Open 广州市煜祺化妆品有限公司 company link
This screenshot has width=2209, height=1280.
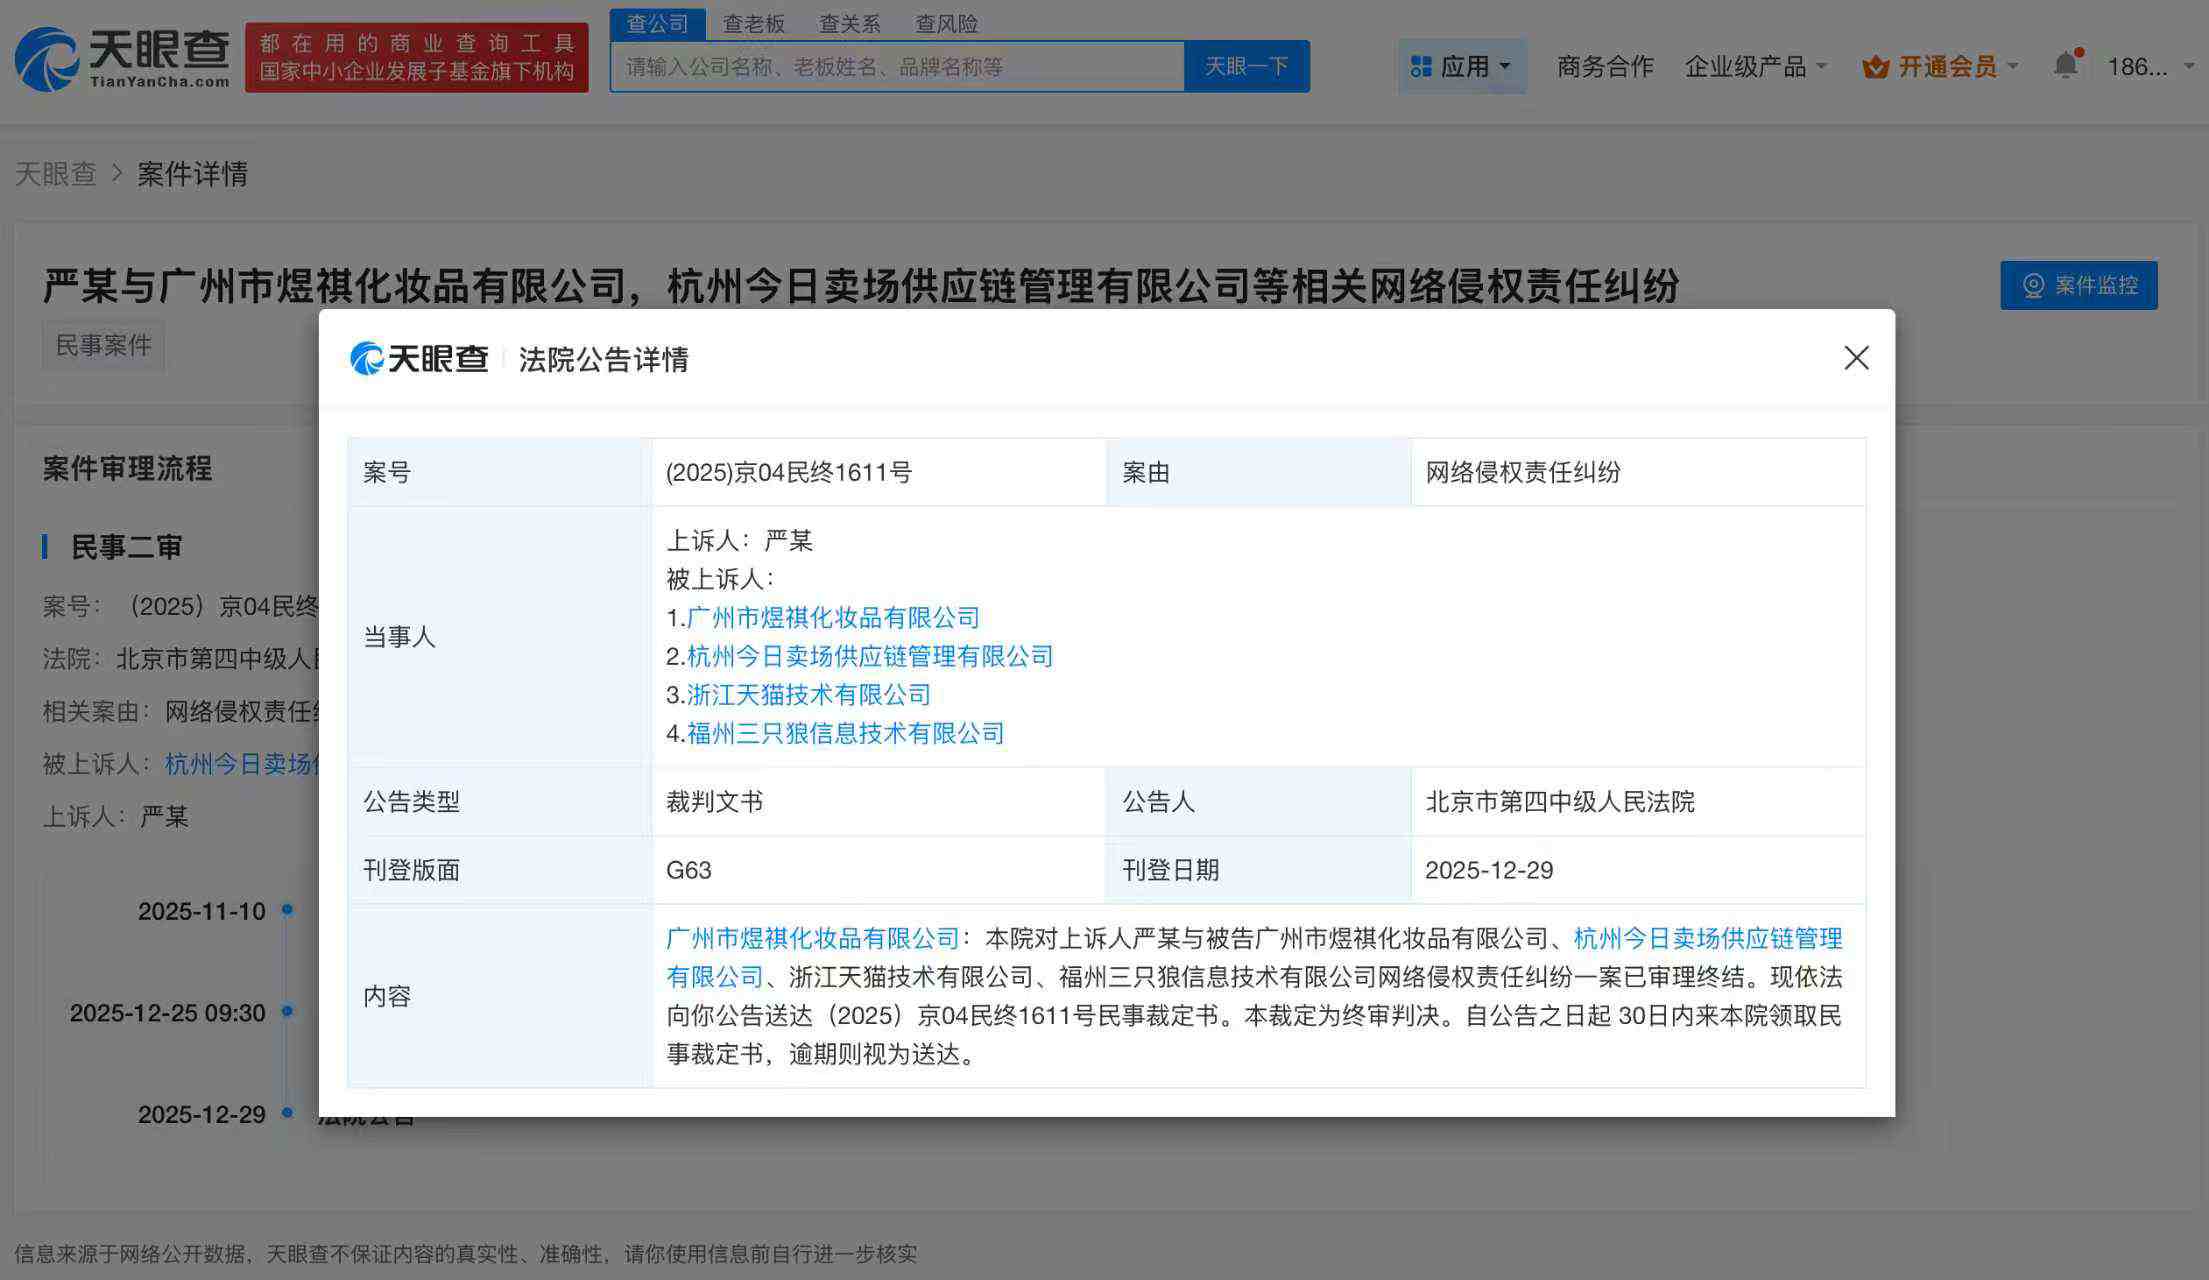pos(833,617)
